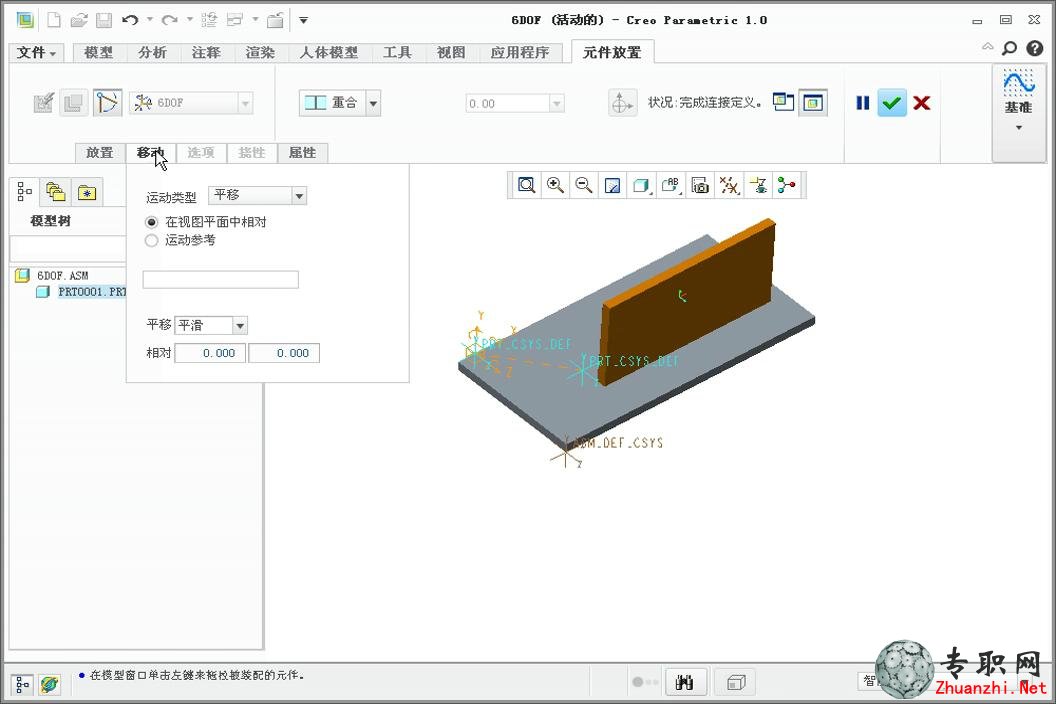
Task: Open the 移动 panel tab
Action: pos(151,153)
